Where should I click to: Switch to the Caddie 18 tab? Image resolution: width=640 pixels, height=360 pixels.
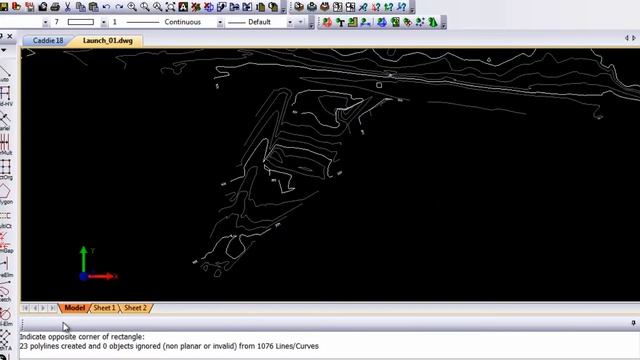tap(48, 41)
